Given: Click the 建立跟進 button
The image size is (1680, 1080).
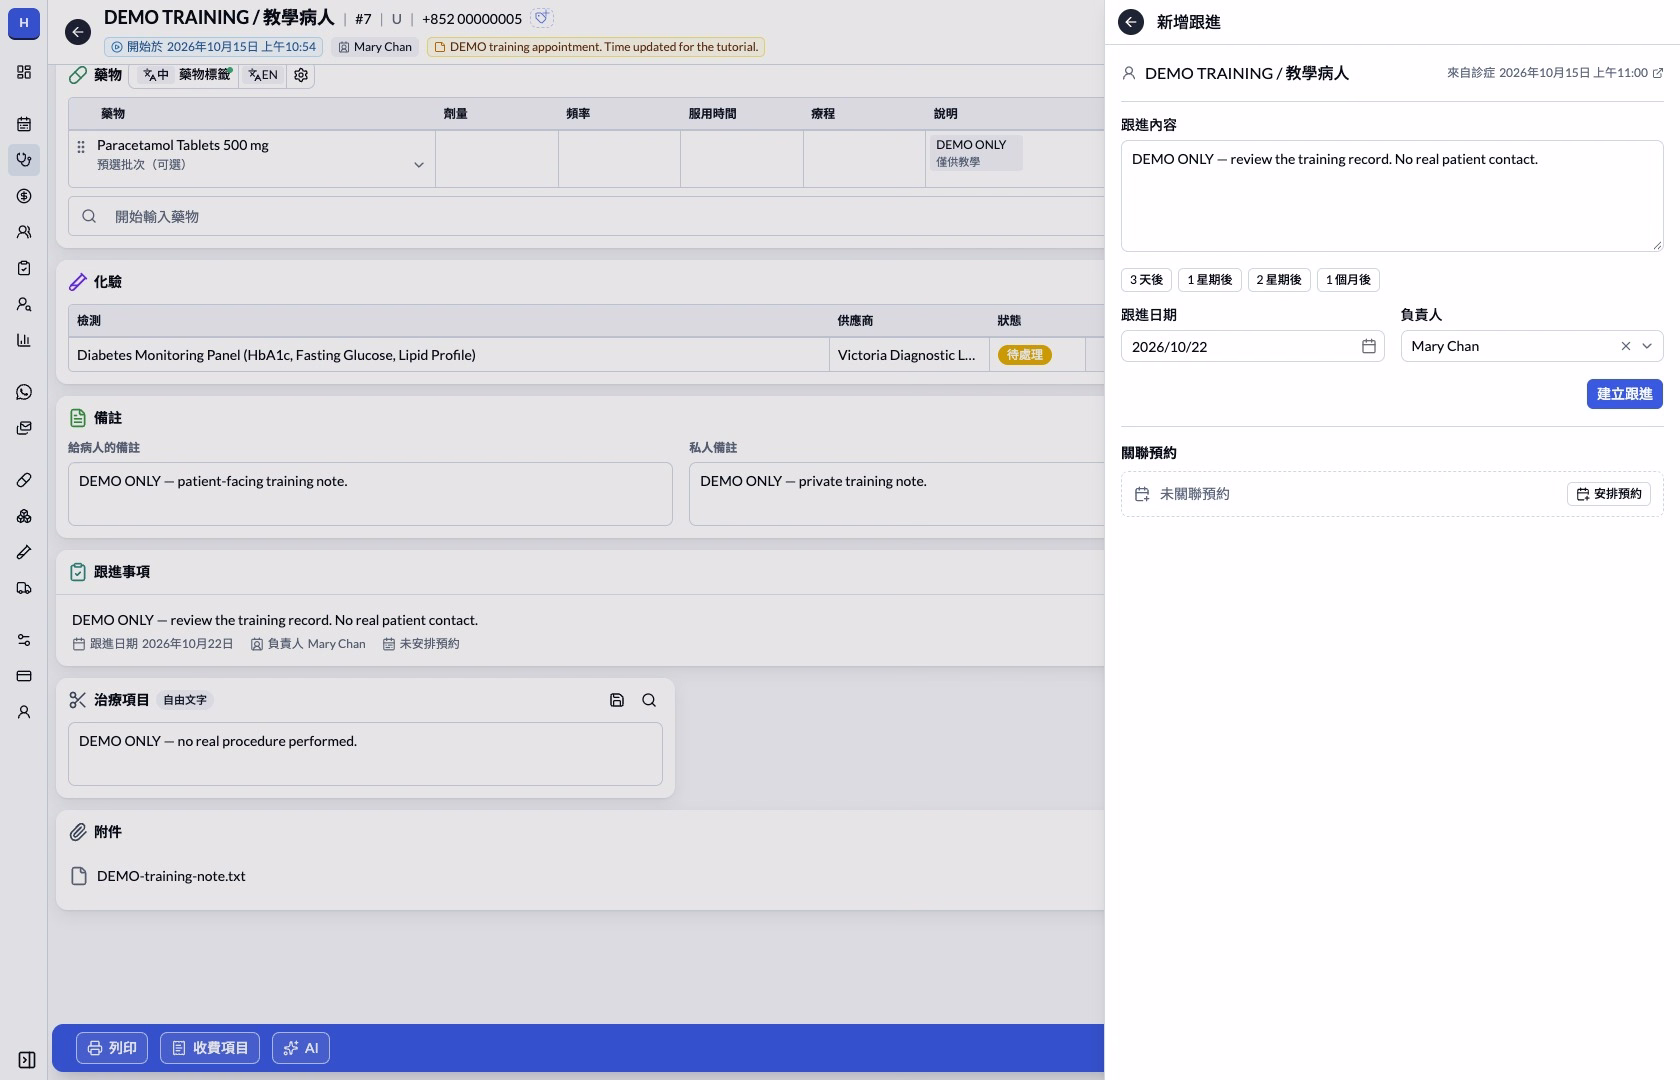Looking at the screenshot, I should [1624, 394].
